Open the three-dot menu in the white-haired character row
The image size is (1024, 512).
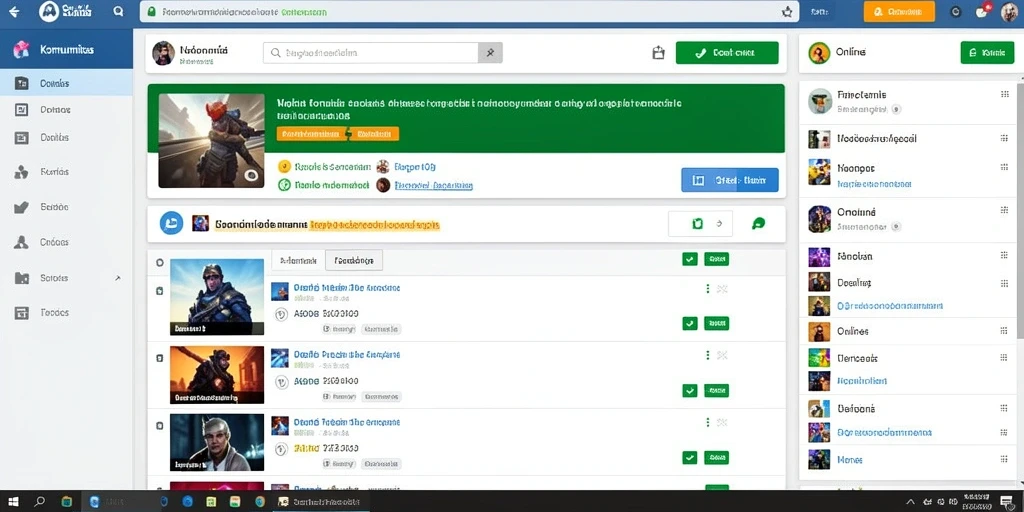tap(707, 422)
